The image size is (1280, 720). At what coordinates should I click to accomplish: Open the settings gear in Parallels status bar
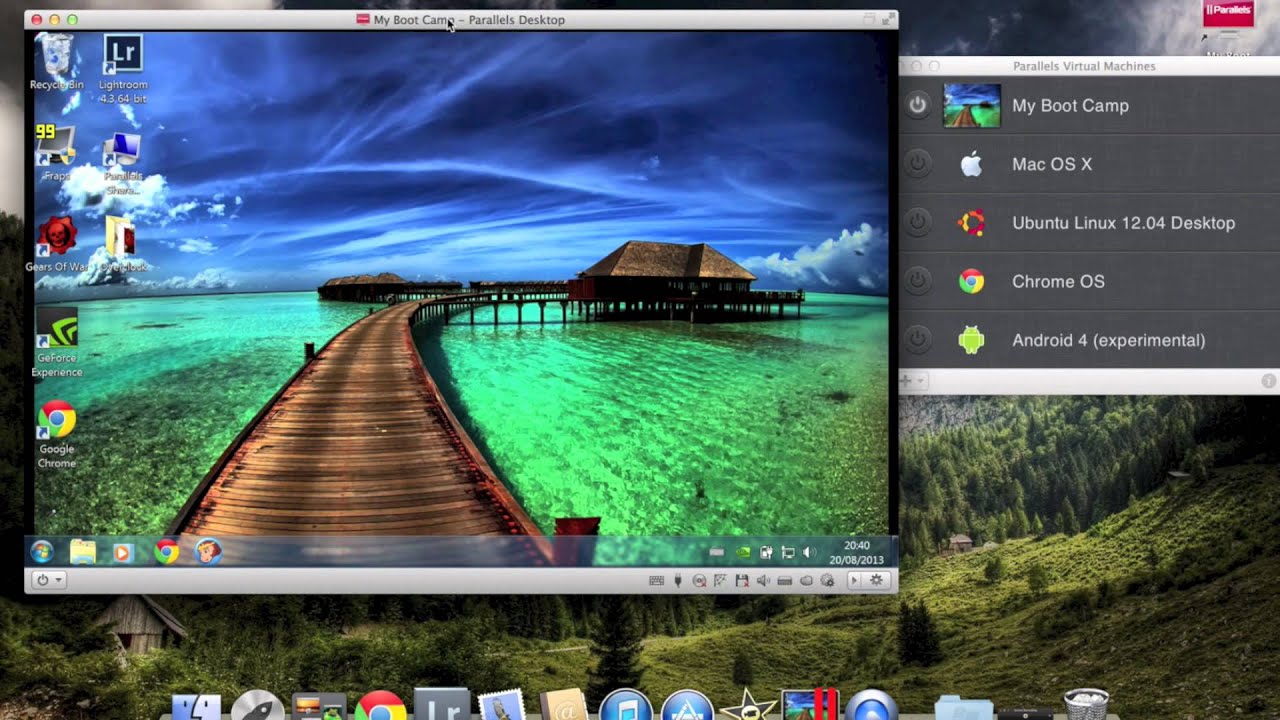coord(877,580)
